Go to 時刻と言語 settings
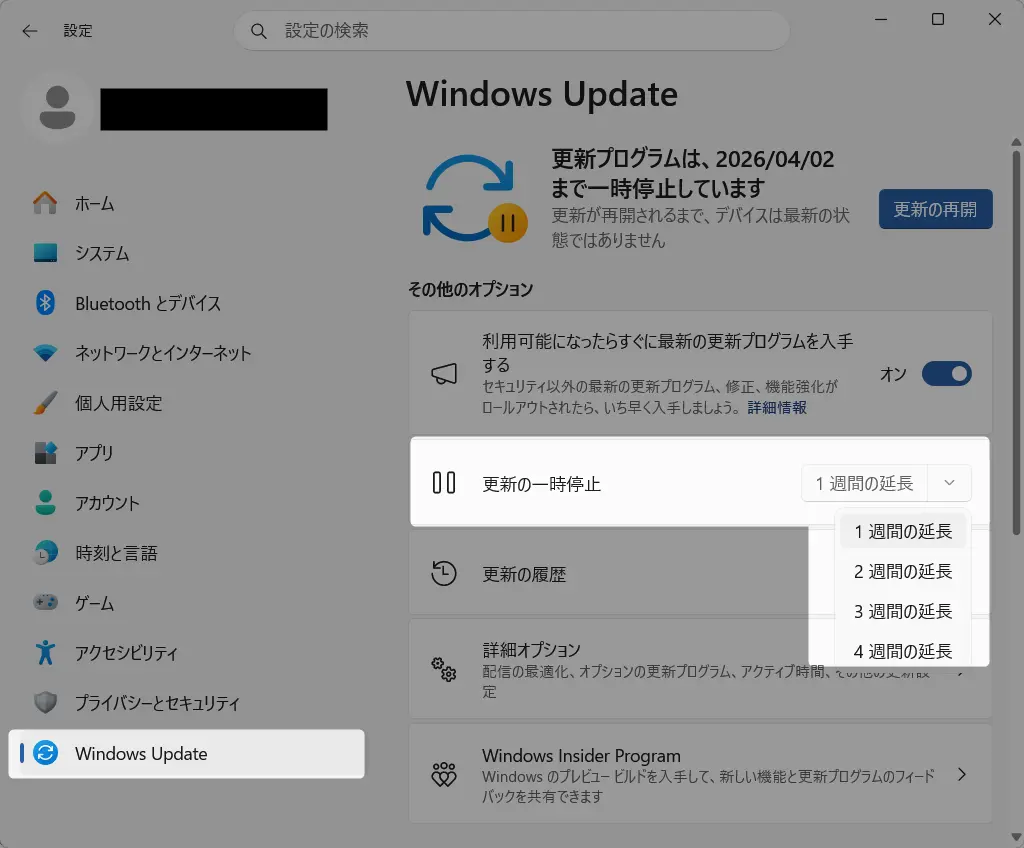Image resolution: width=1024 pixels, height=848 pixels. (115, 553)
